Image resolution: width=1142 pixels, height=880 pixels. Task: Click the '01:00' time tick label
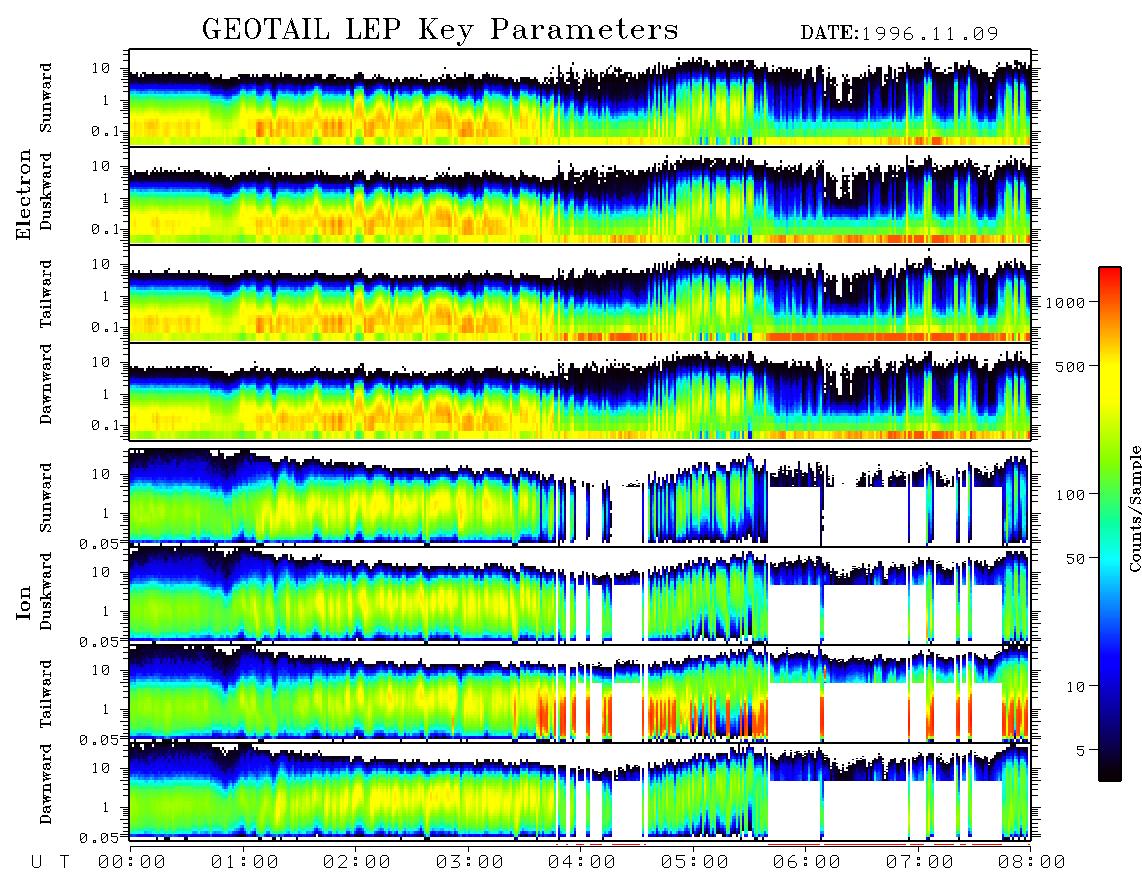pos(245,863)
